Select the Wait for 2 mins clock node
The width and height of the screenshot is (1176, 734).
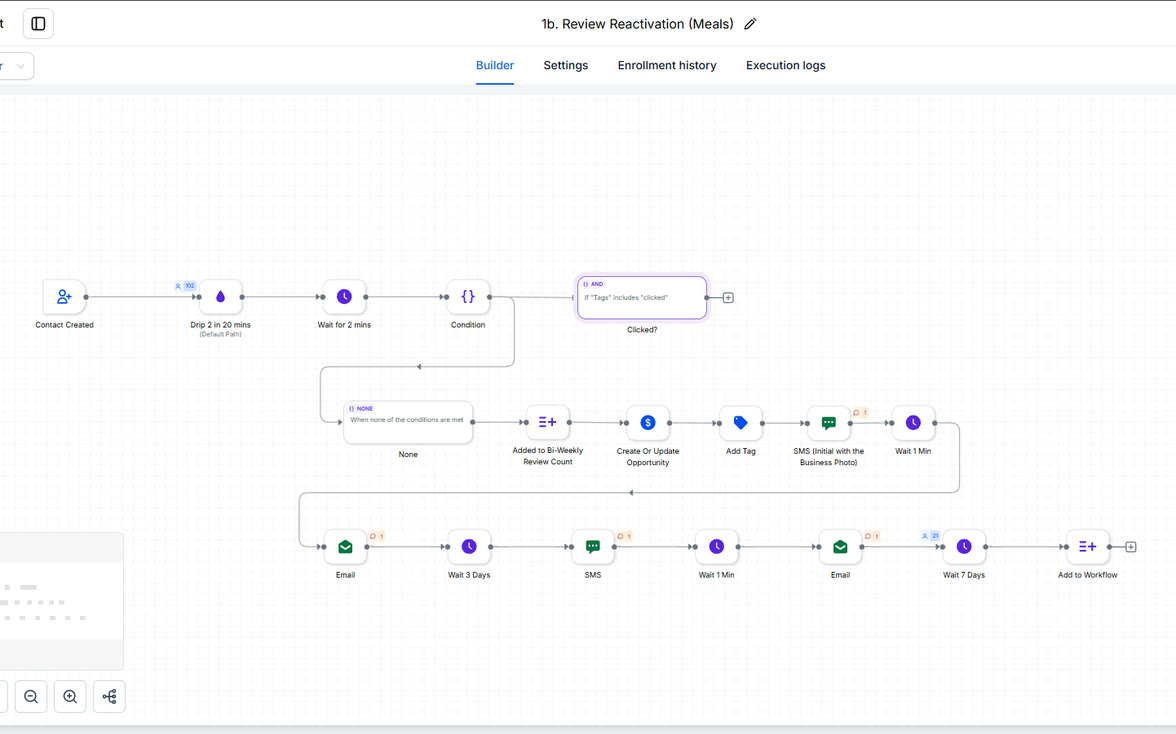point(344,297)
